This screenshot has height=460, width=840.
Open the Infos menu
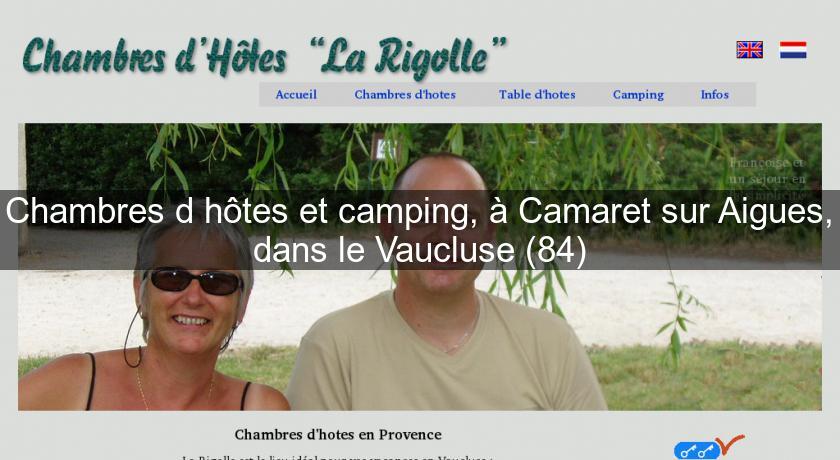[x=715, y=95]
